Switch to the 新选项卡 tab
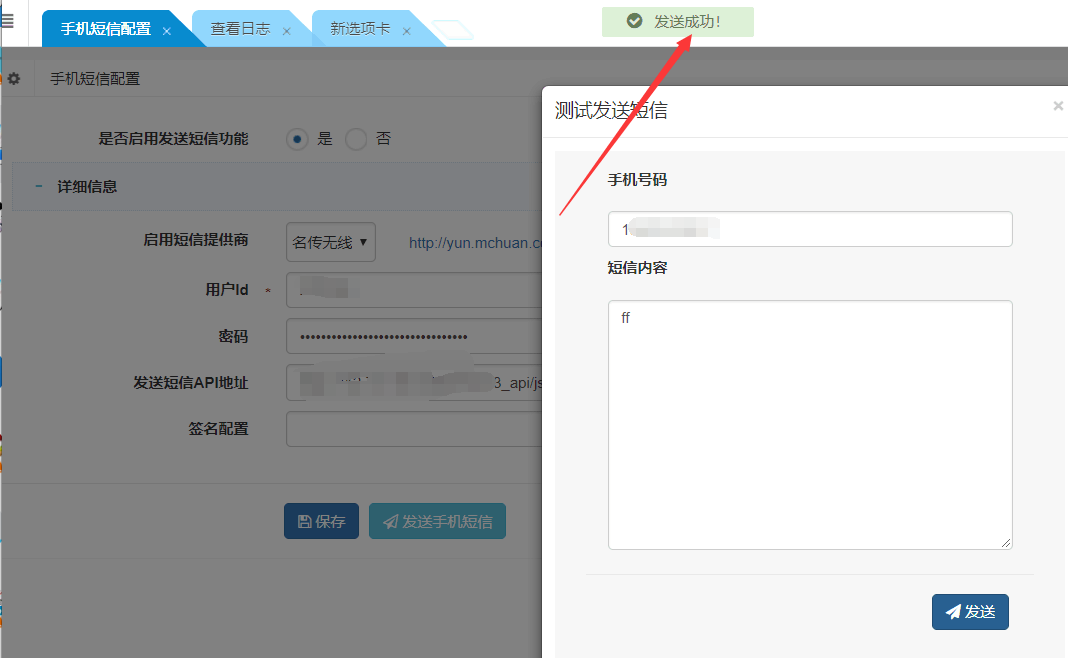The height and width of the screenshot is (658, 1068). pyautogui.click(x=360, y=29)
